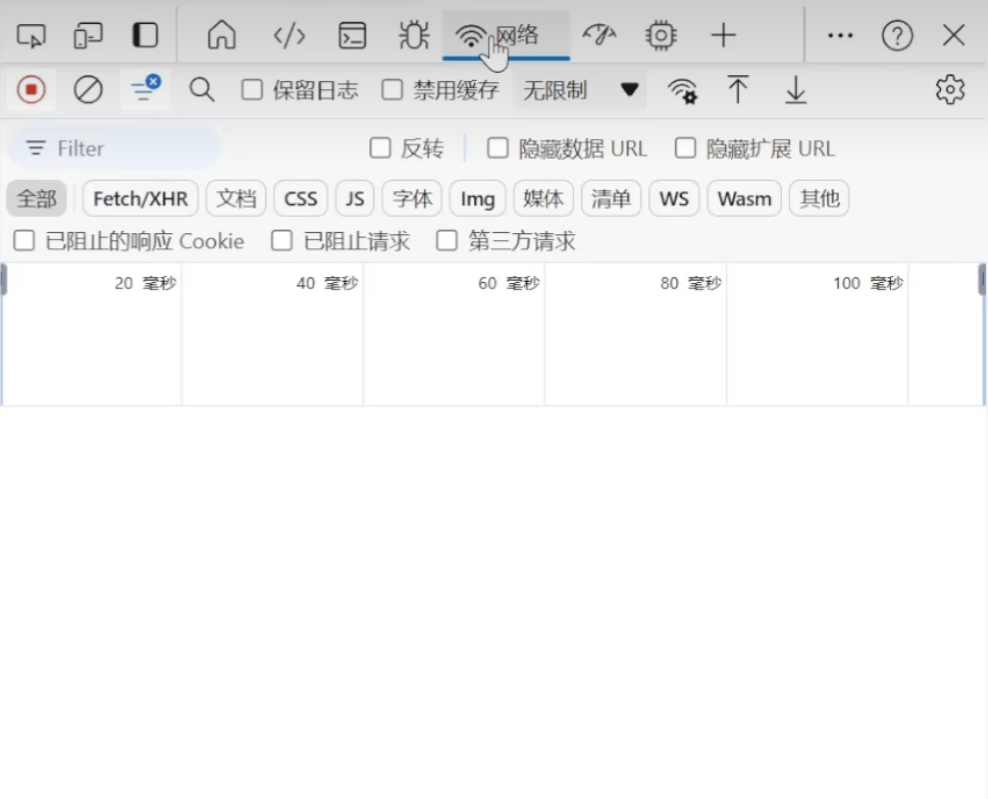Click the plus icon for more tools
The image size is (988, 799).
coord(723,35)
